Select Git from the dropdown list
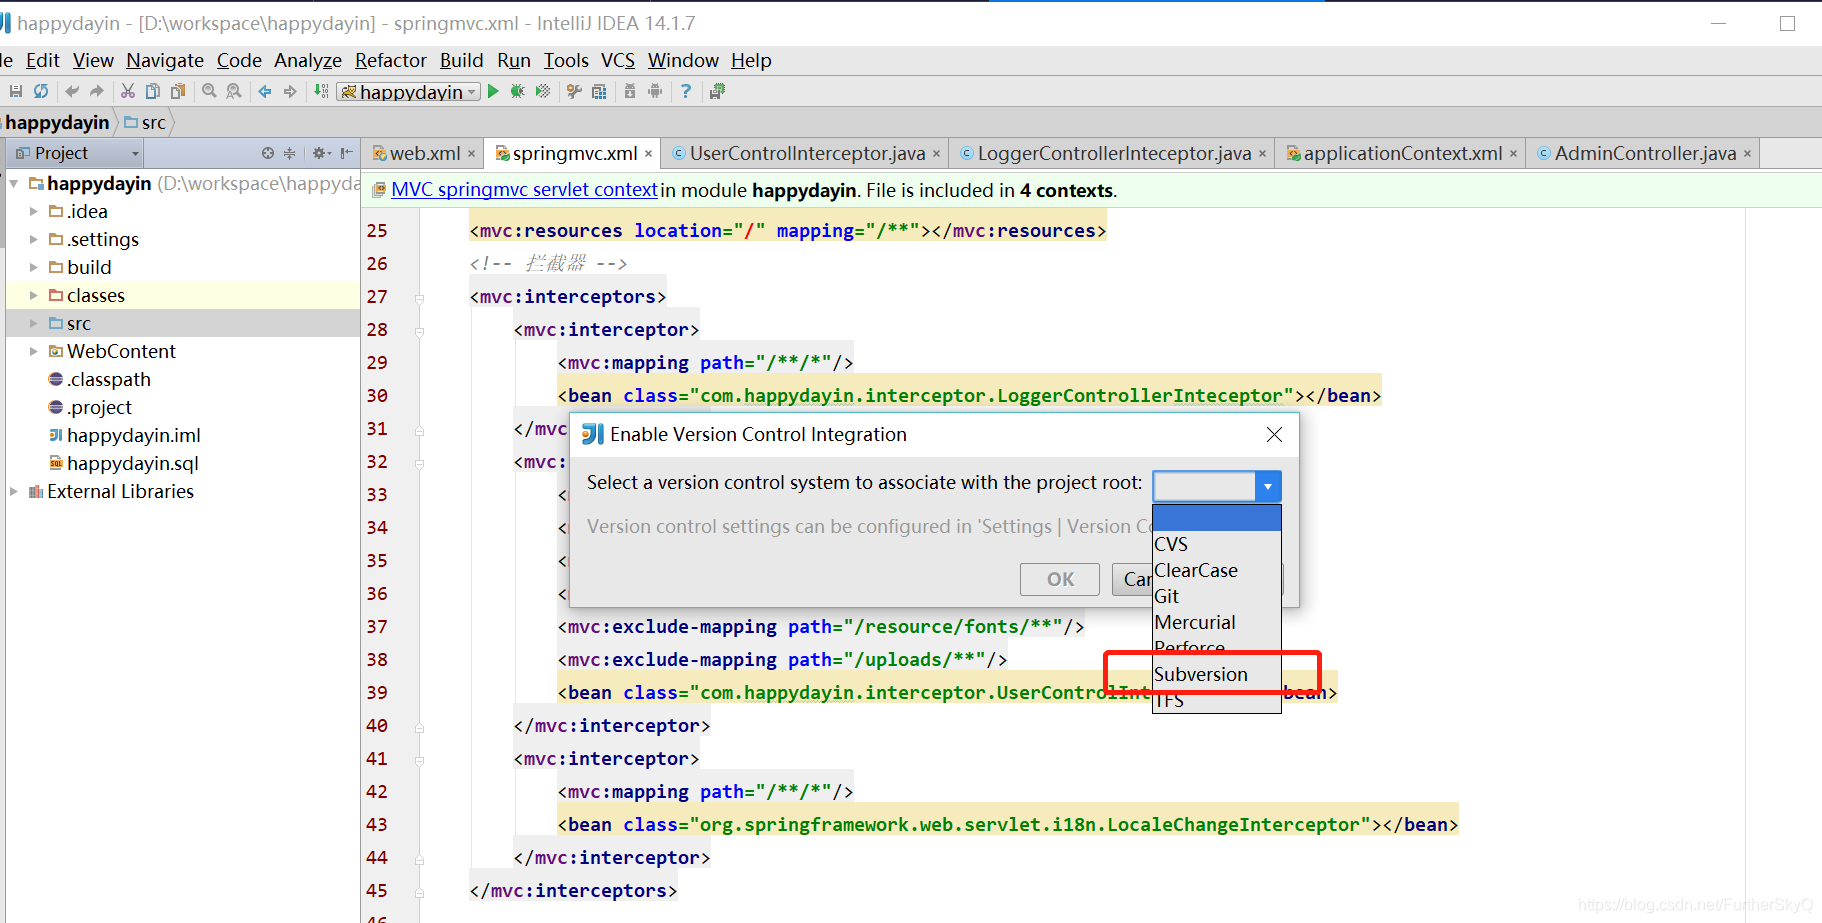The image size is (1822, 923). pos(1217,596)
